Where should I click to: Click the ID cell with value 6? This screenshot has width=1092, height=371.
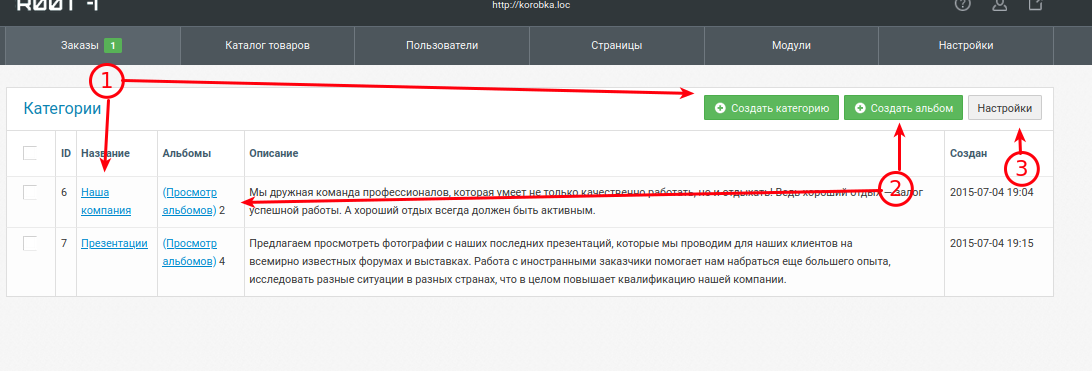64,193
